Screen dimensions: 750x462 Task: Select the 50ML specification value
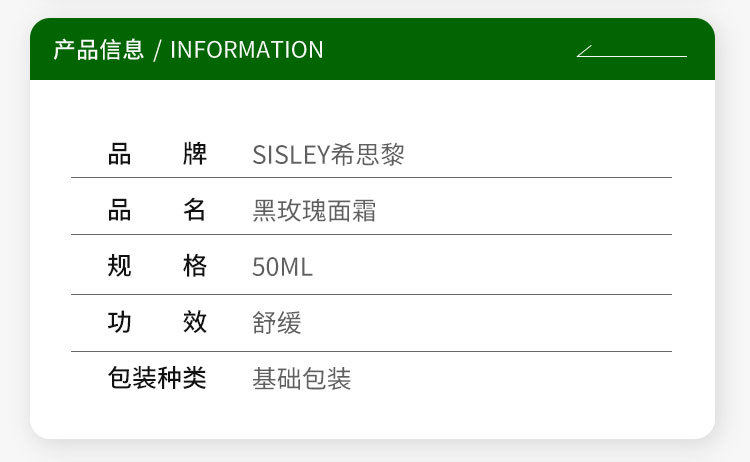(x=282, y=267)
